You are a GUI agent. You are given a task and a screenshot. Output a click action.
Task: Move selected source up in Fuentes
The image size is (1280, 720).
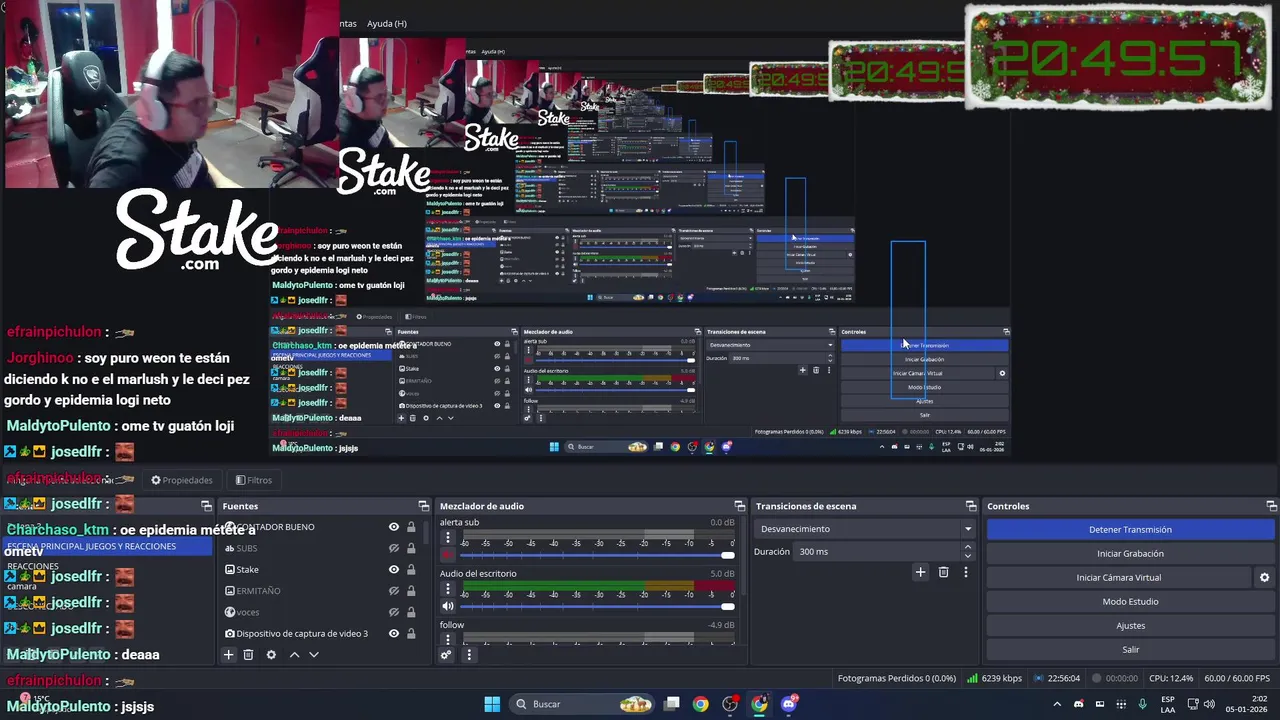(x=294, y=655)
